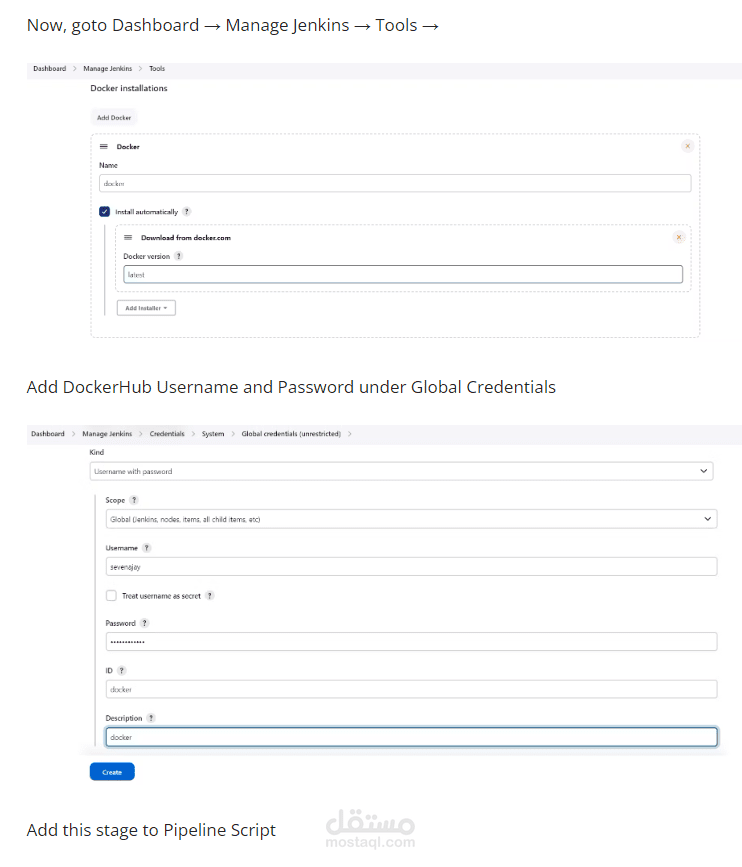Click the 'Docker installations' heading text

click(x=129, y=88)
